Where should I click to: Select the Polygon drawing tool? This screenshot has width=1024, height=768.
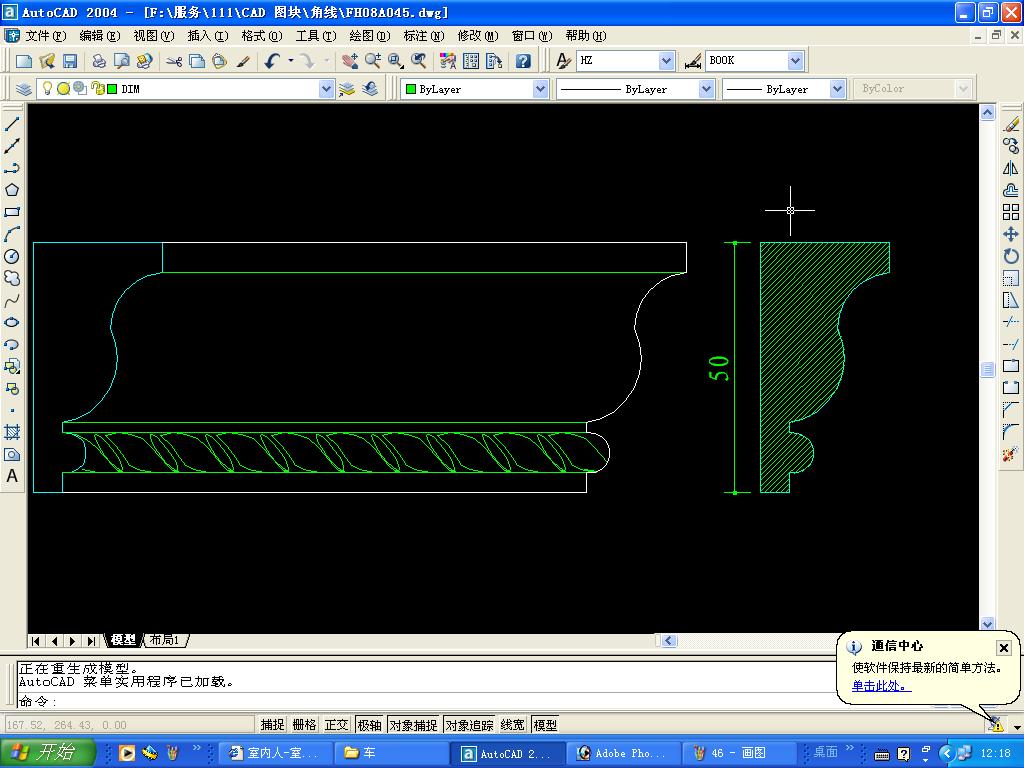tap(12, 190)
